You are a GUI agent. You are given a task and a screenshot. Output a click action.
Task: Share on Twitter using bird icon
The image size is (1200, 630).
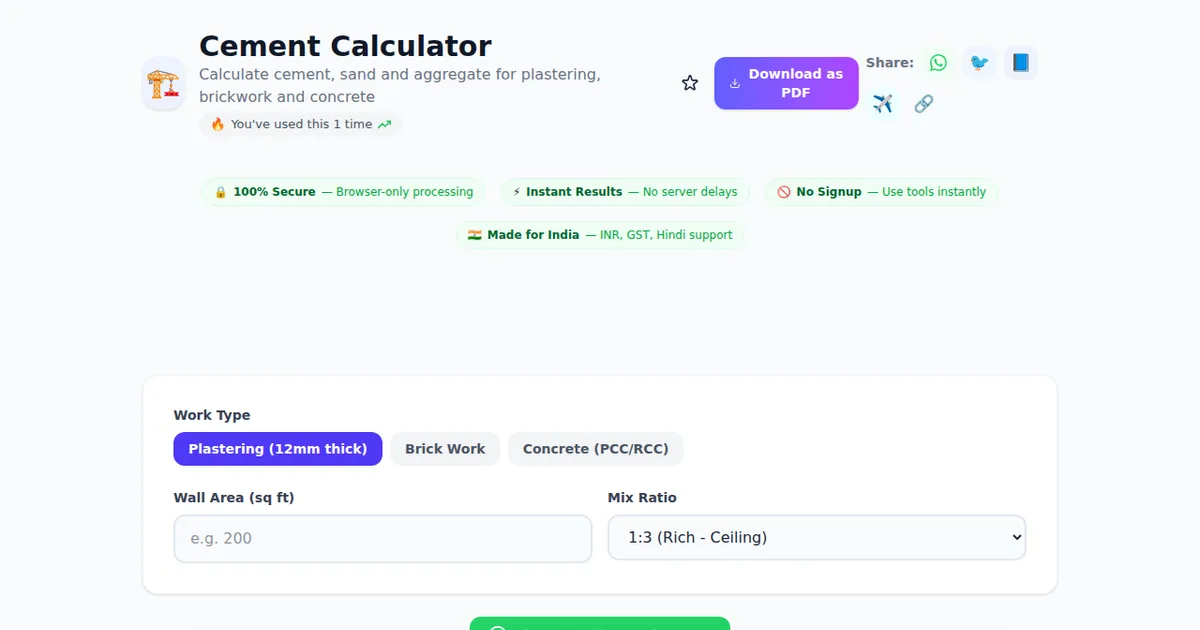tap(979, 63)
